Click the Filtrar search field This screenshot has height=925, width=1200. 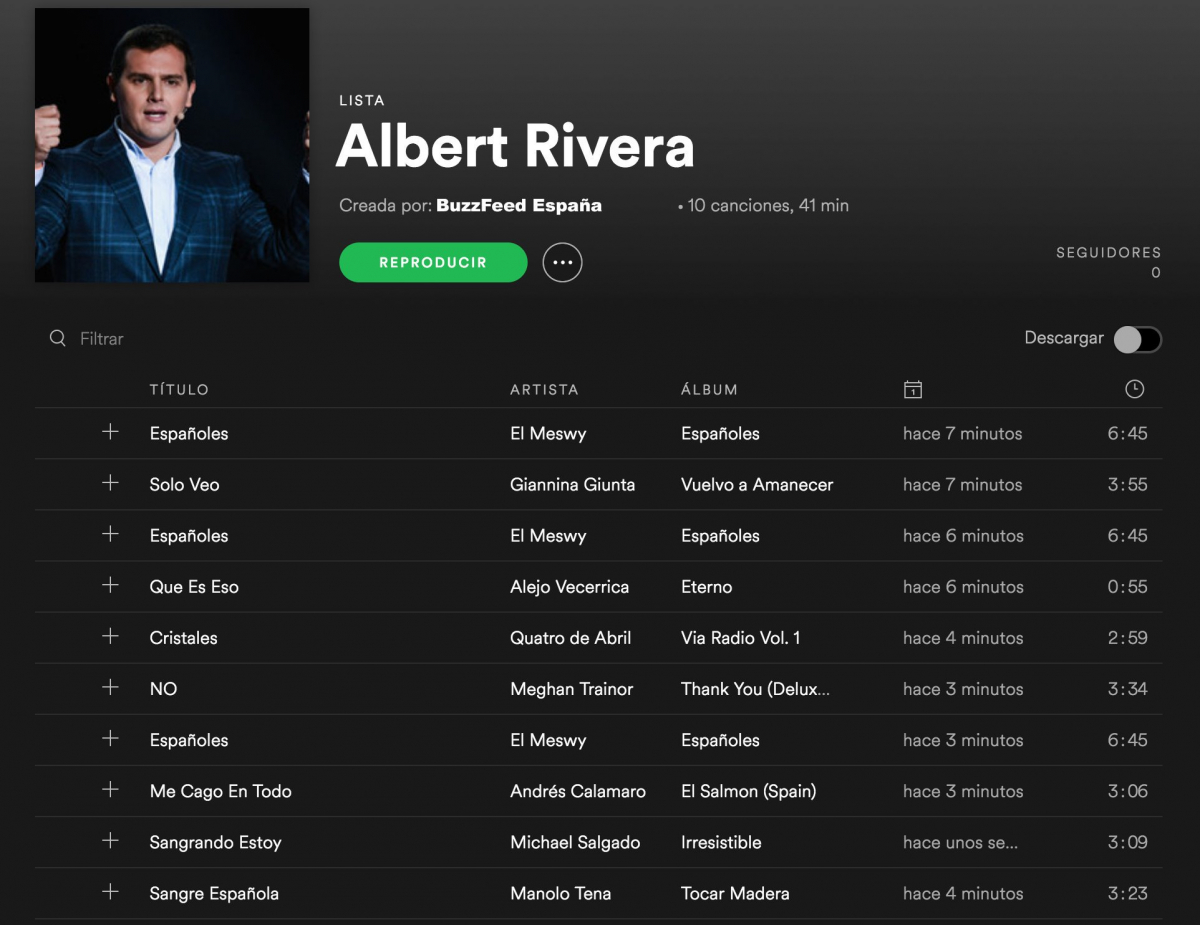[102, 339]
